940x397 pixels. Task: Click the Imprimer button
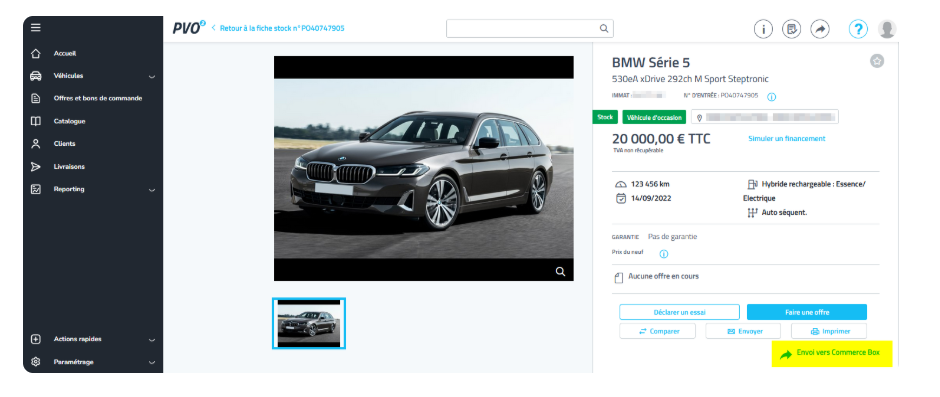[829, 331]
